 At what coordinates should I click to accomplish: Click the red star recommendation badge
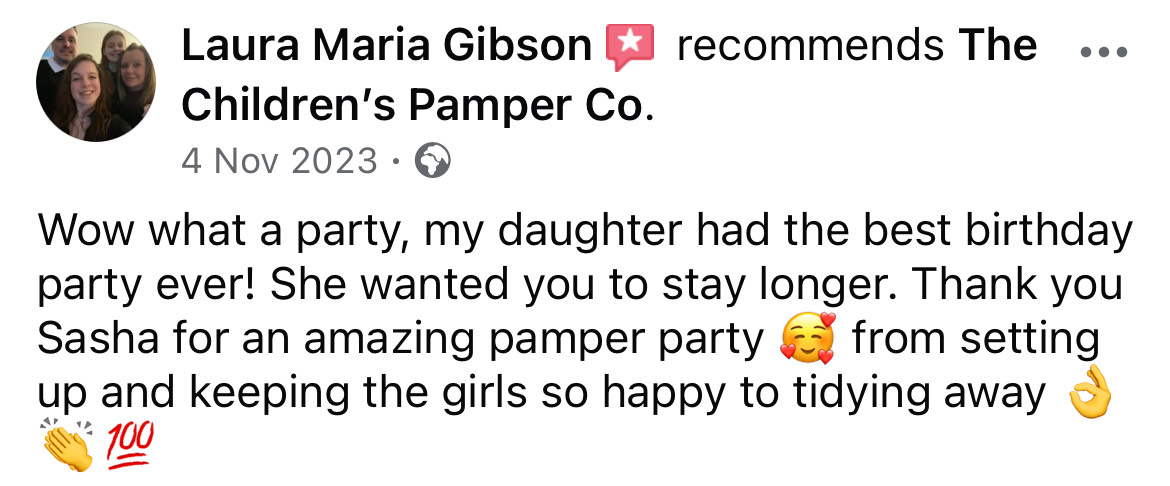point(630,48)
